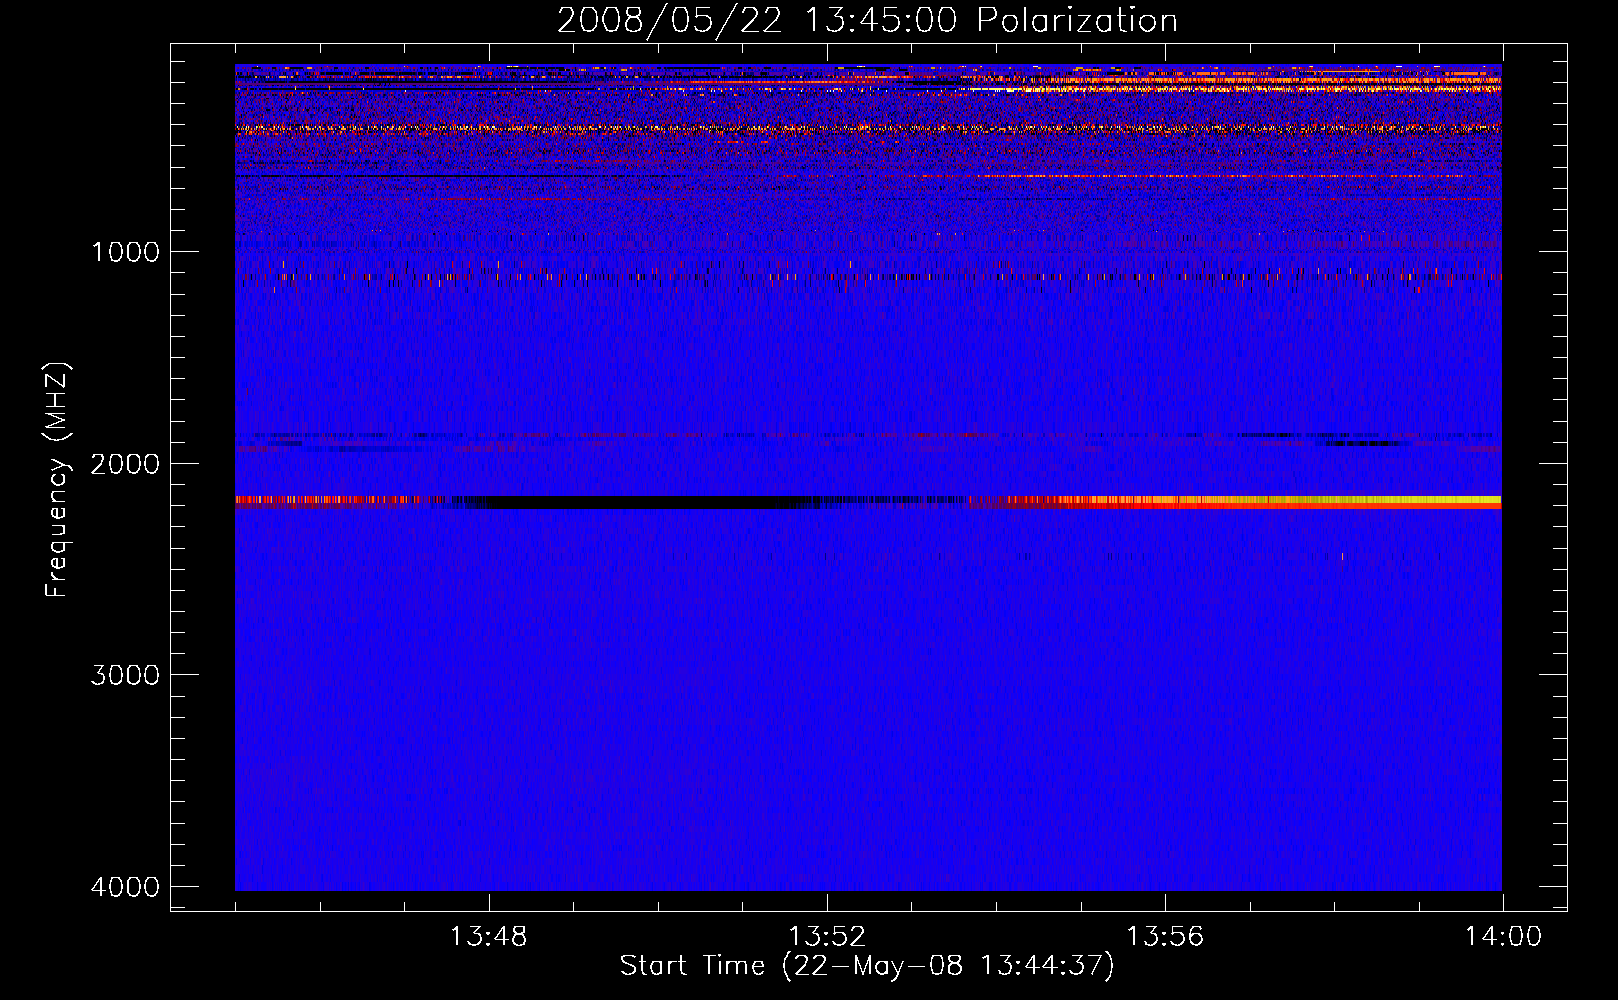Viewport: 1618px width, 1000px height.
Task: Select the 2000 MHz frequency tick label
Action: coord(125,464)
